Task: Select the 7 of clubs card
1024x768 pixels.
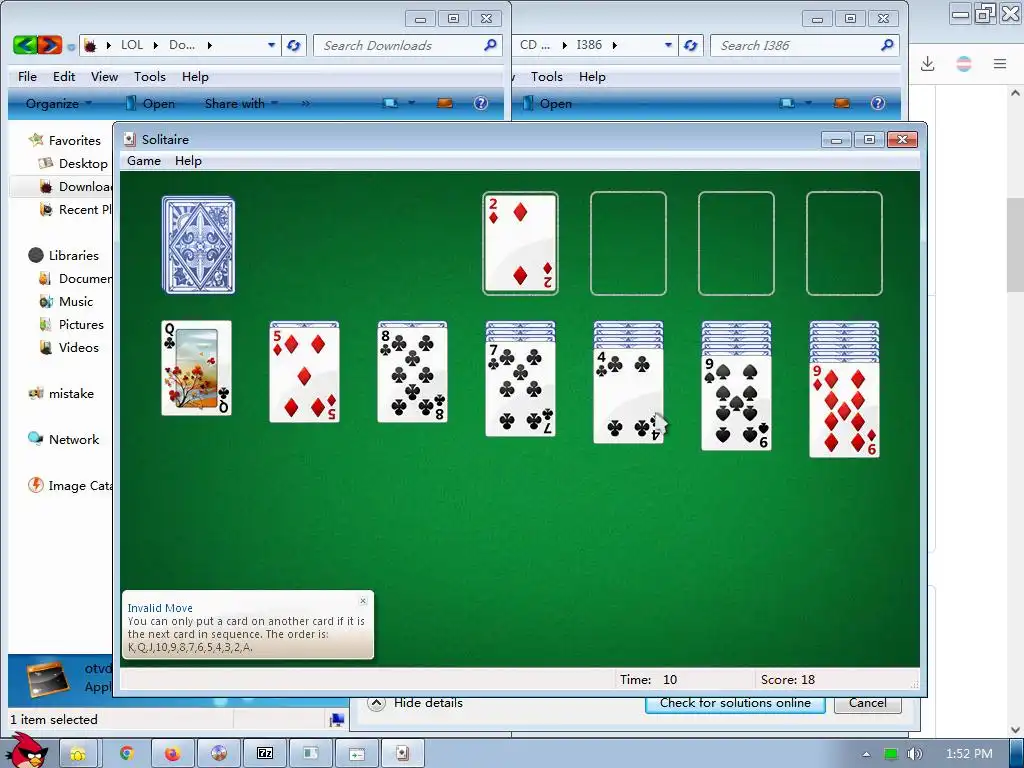Action: (x=520, y=389)
